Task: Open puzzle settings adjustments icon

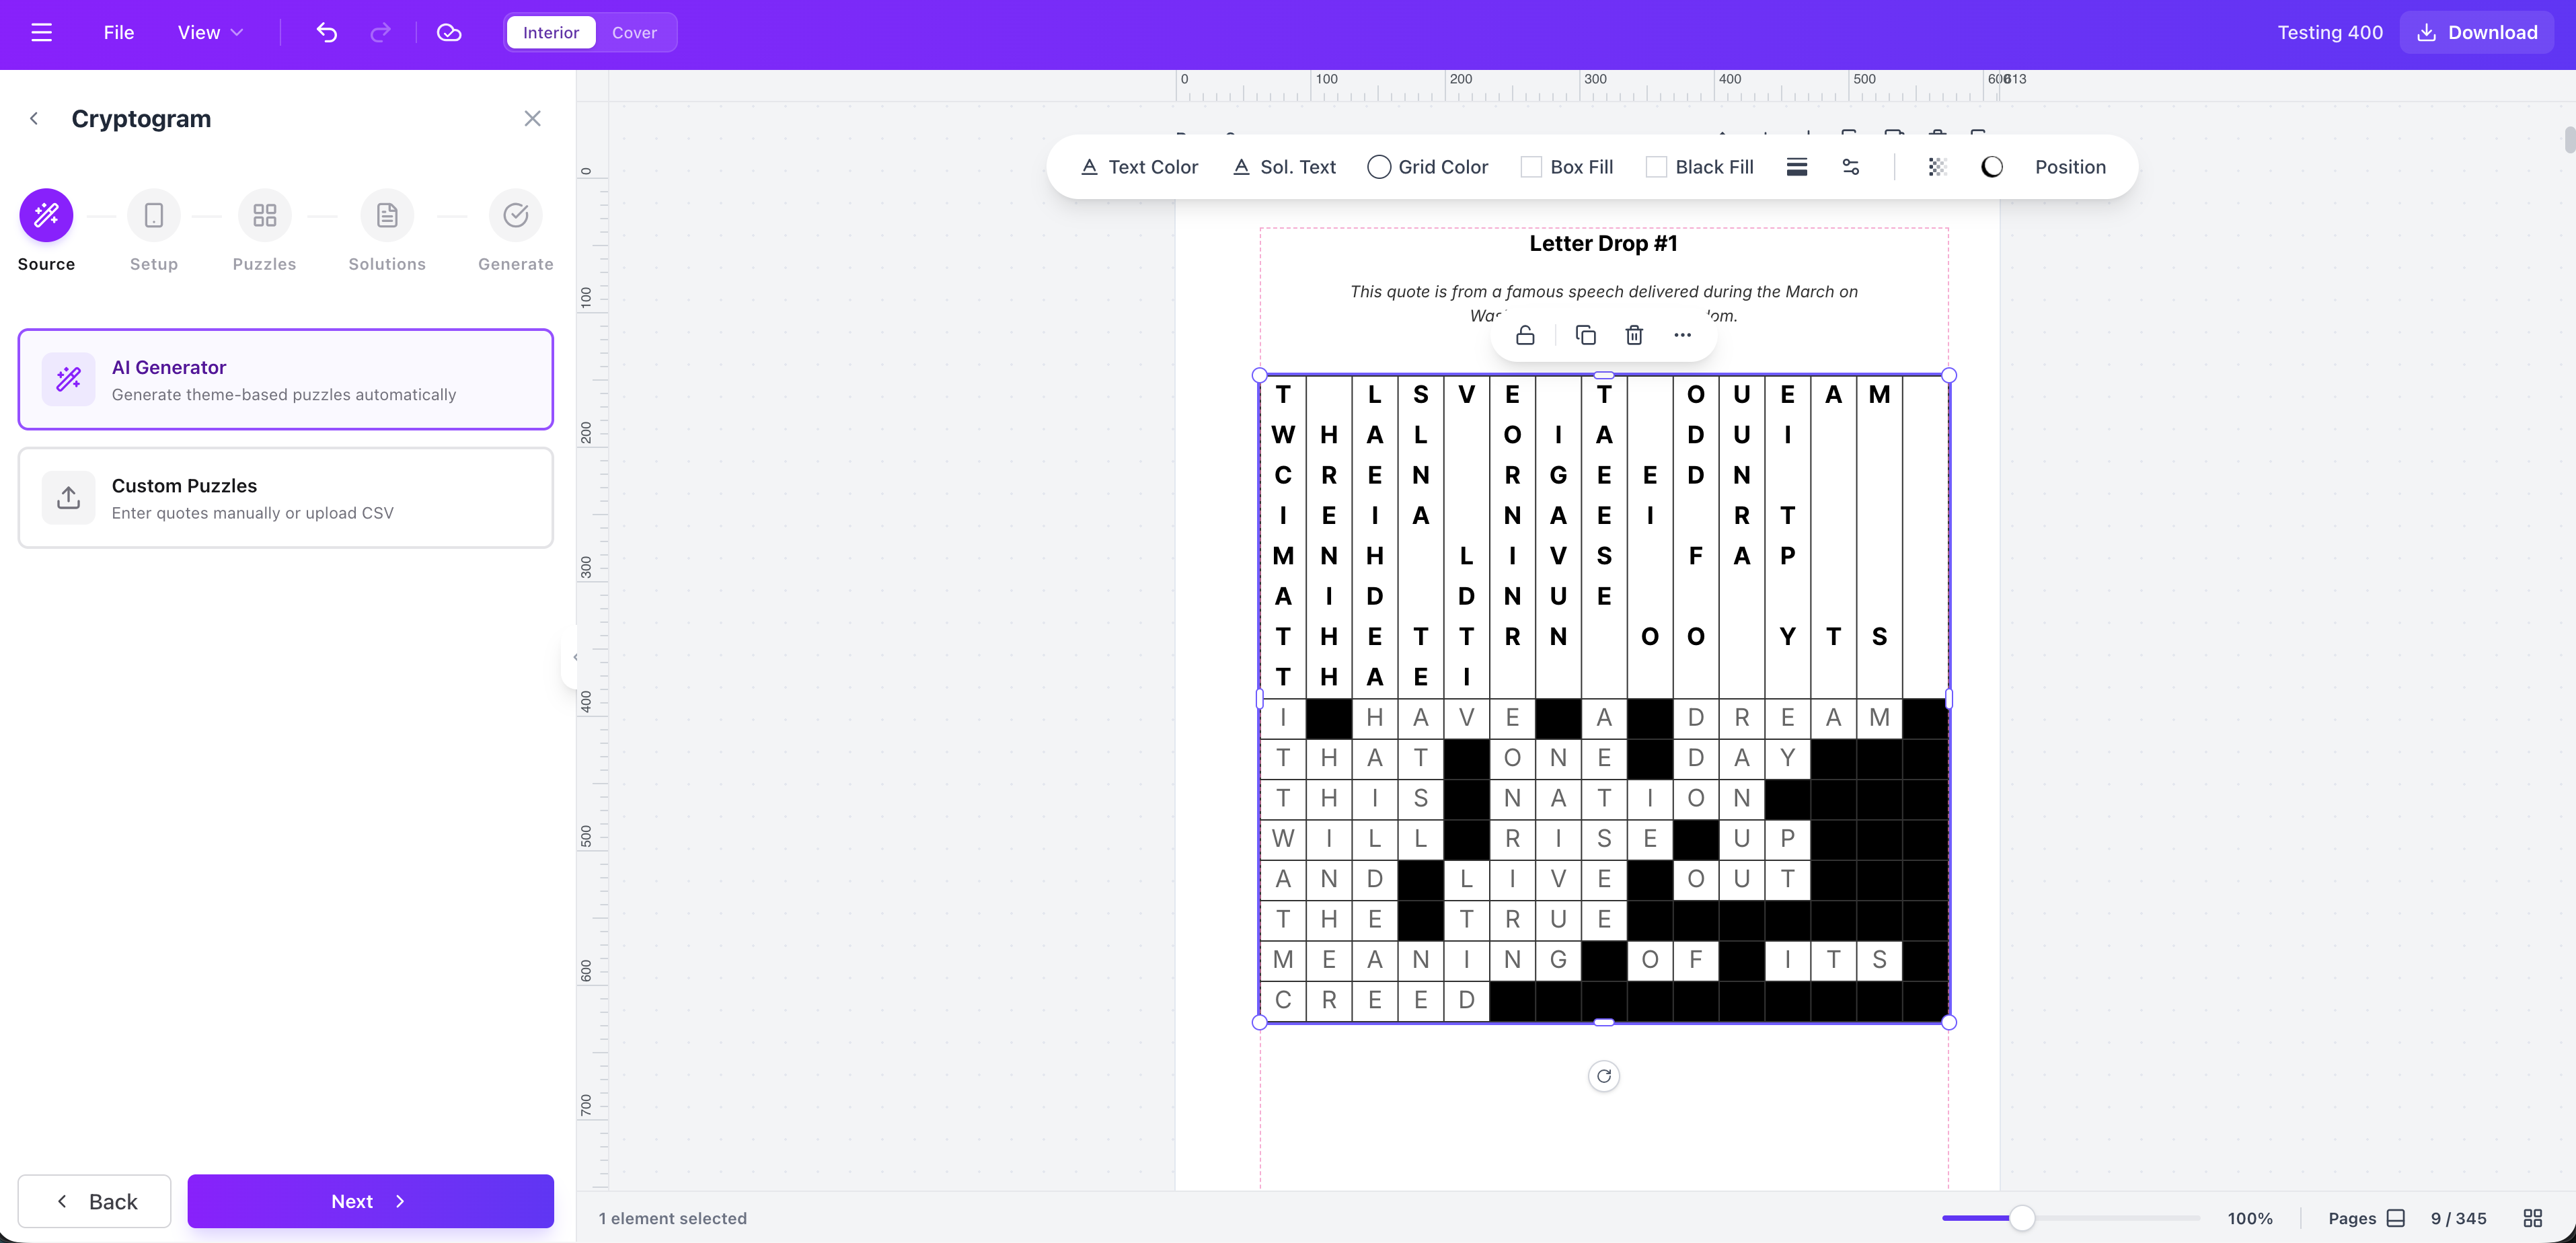Action: coord(1851,167)
